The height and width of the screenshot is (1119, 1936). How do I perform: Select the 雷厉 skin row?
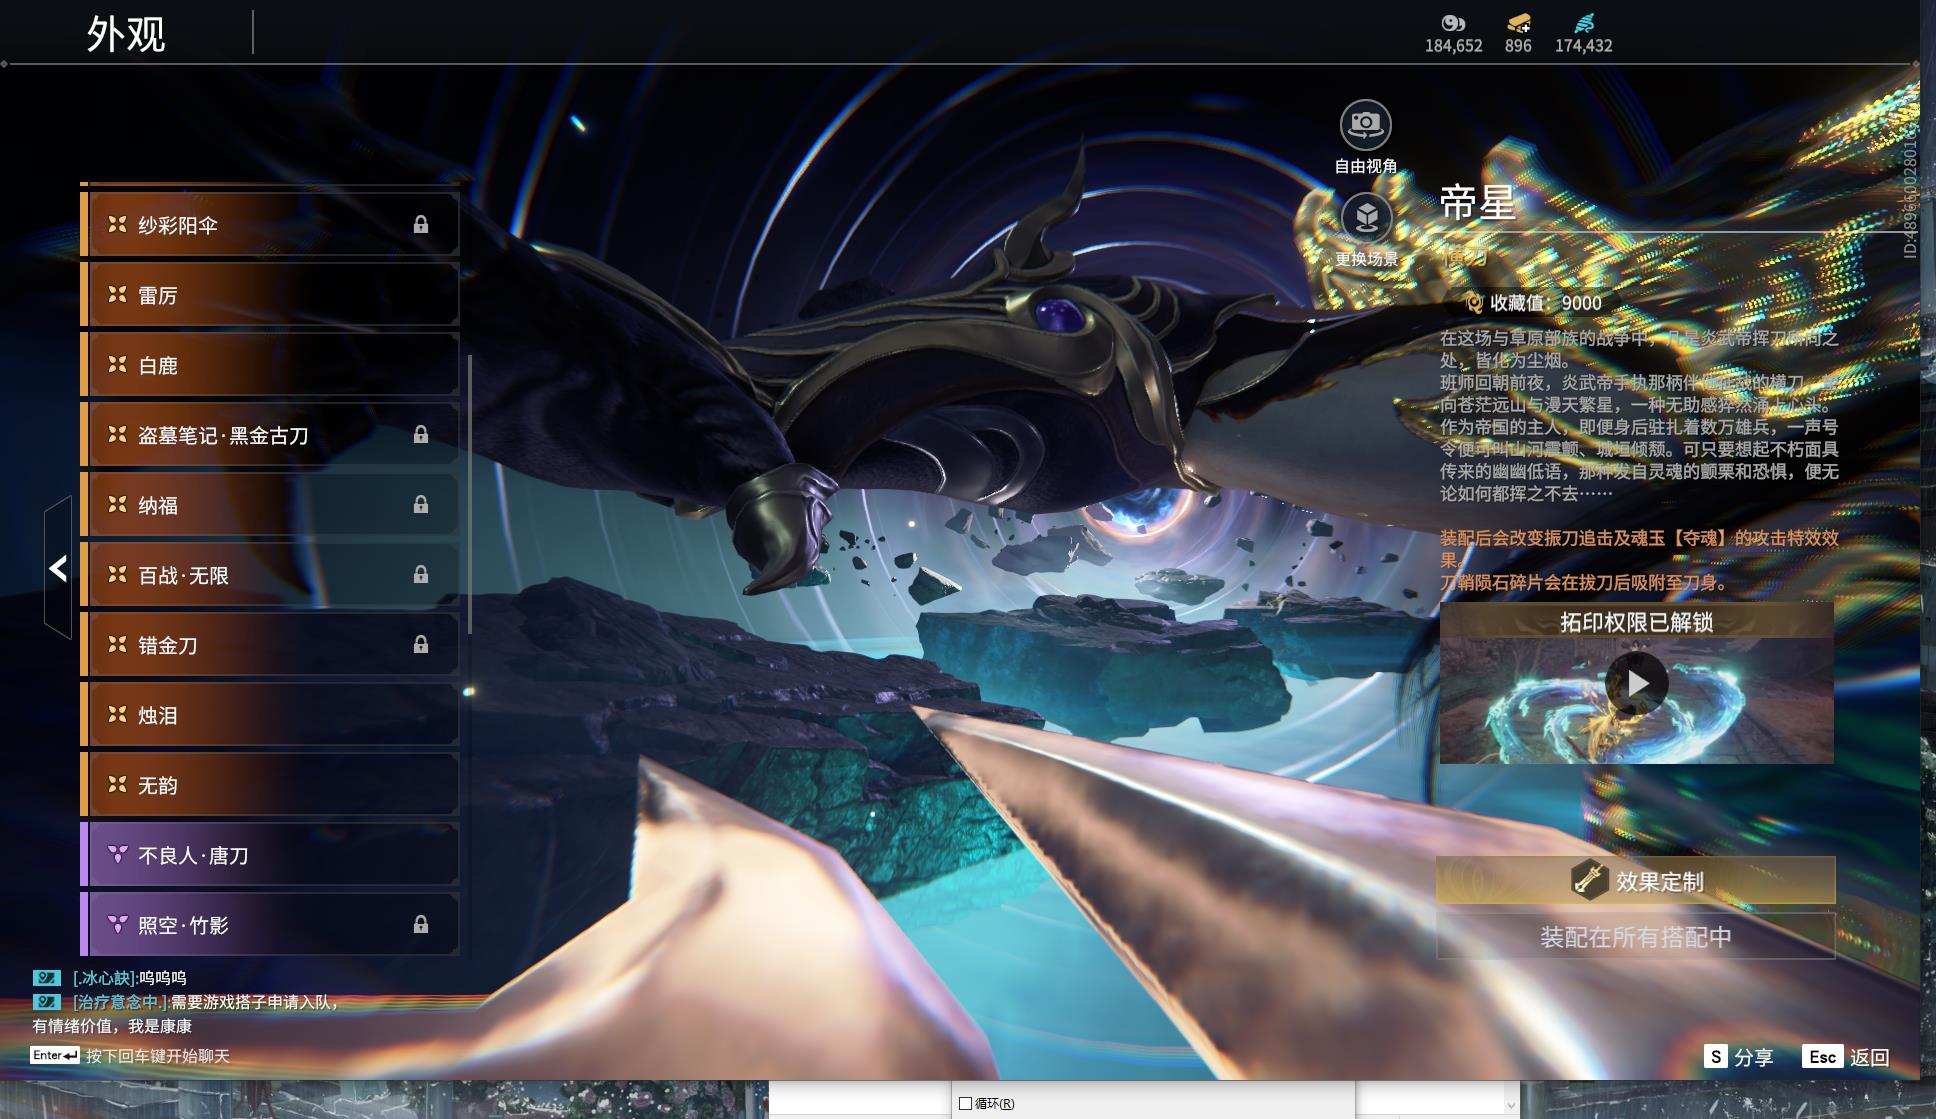coord(270,295)
